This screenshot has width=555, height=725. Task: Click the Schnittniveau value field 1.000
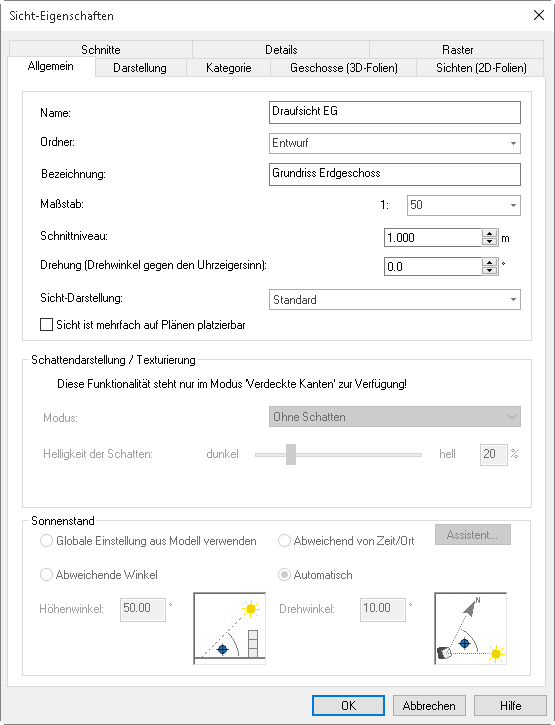pos(433,238)
